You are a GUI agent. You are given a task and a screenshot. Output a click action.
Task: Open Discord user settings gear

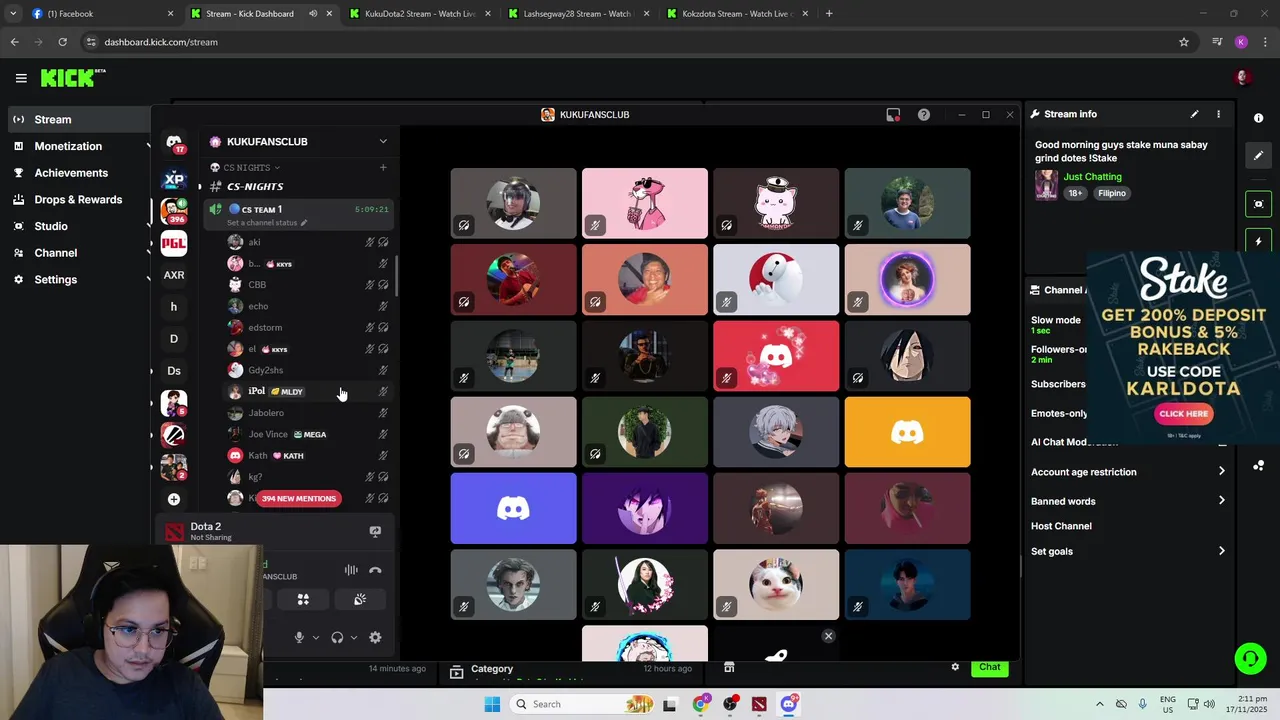click(x=375, y=637)
